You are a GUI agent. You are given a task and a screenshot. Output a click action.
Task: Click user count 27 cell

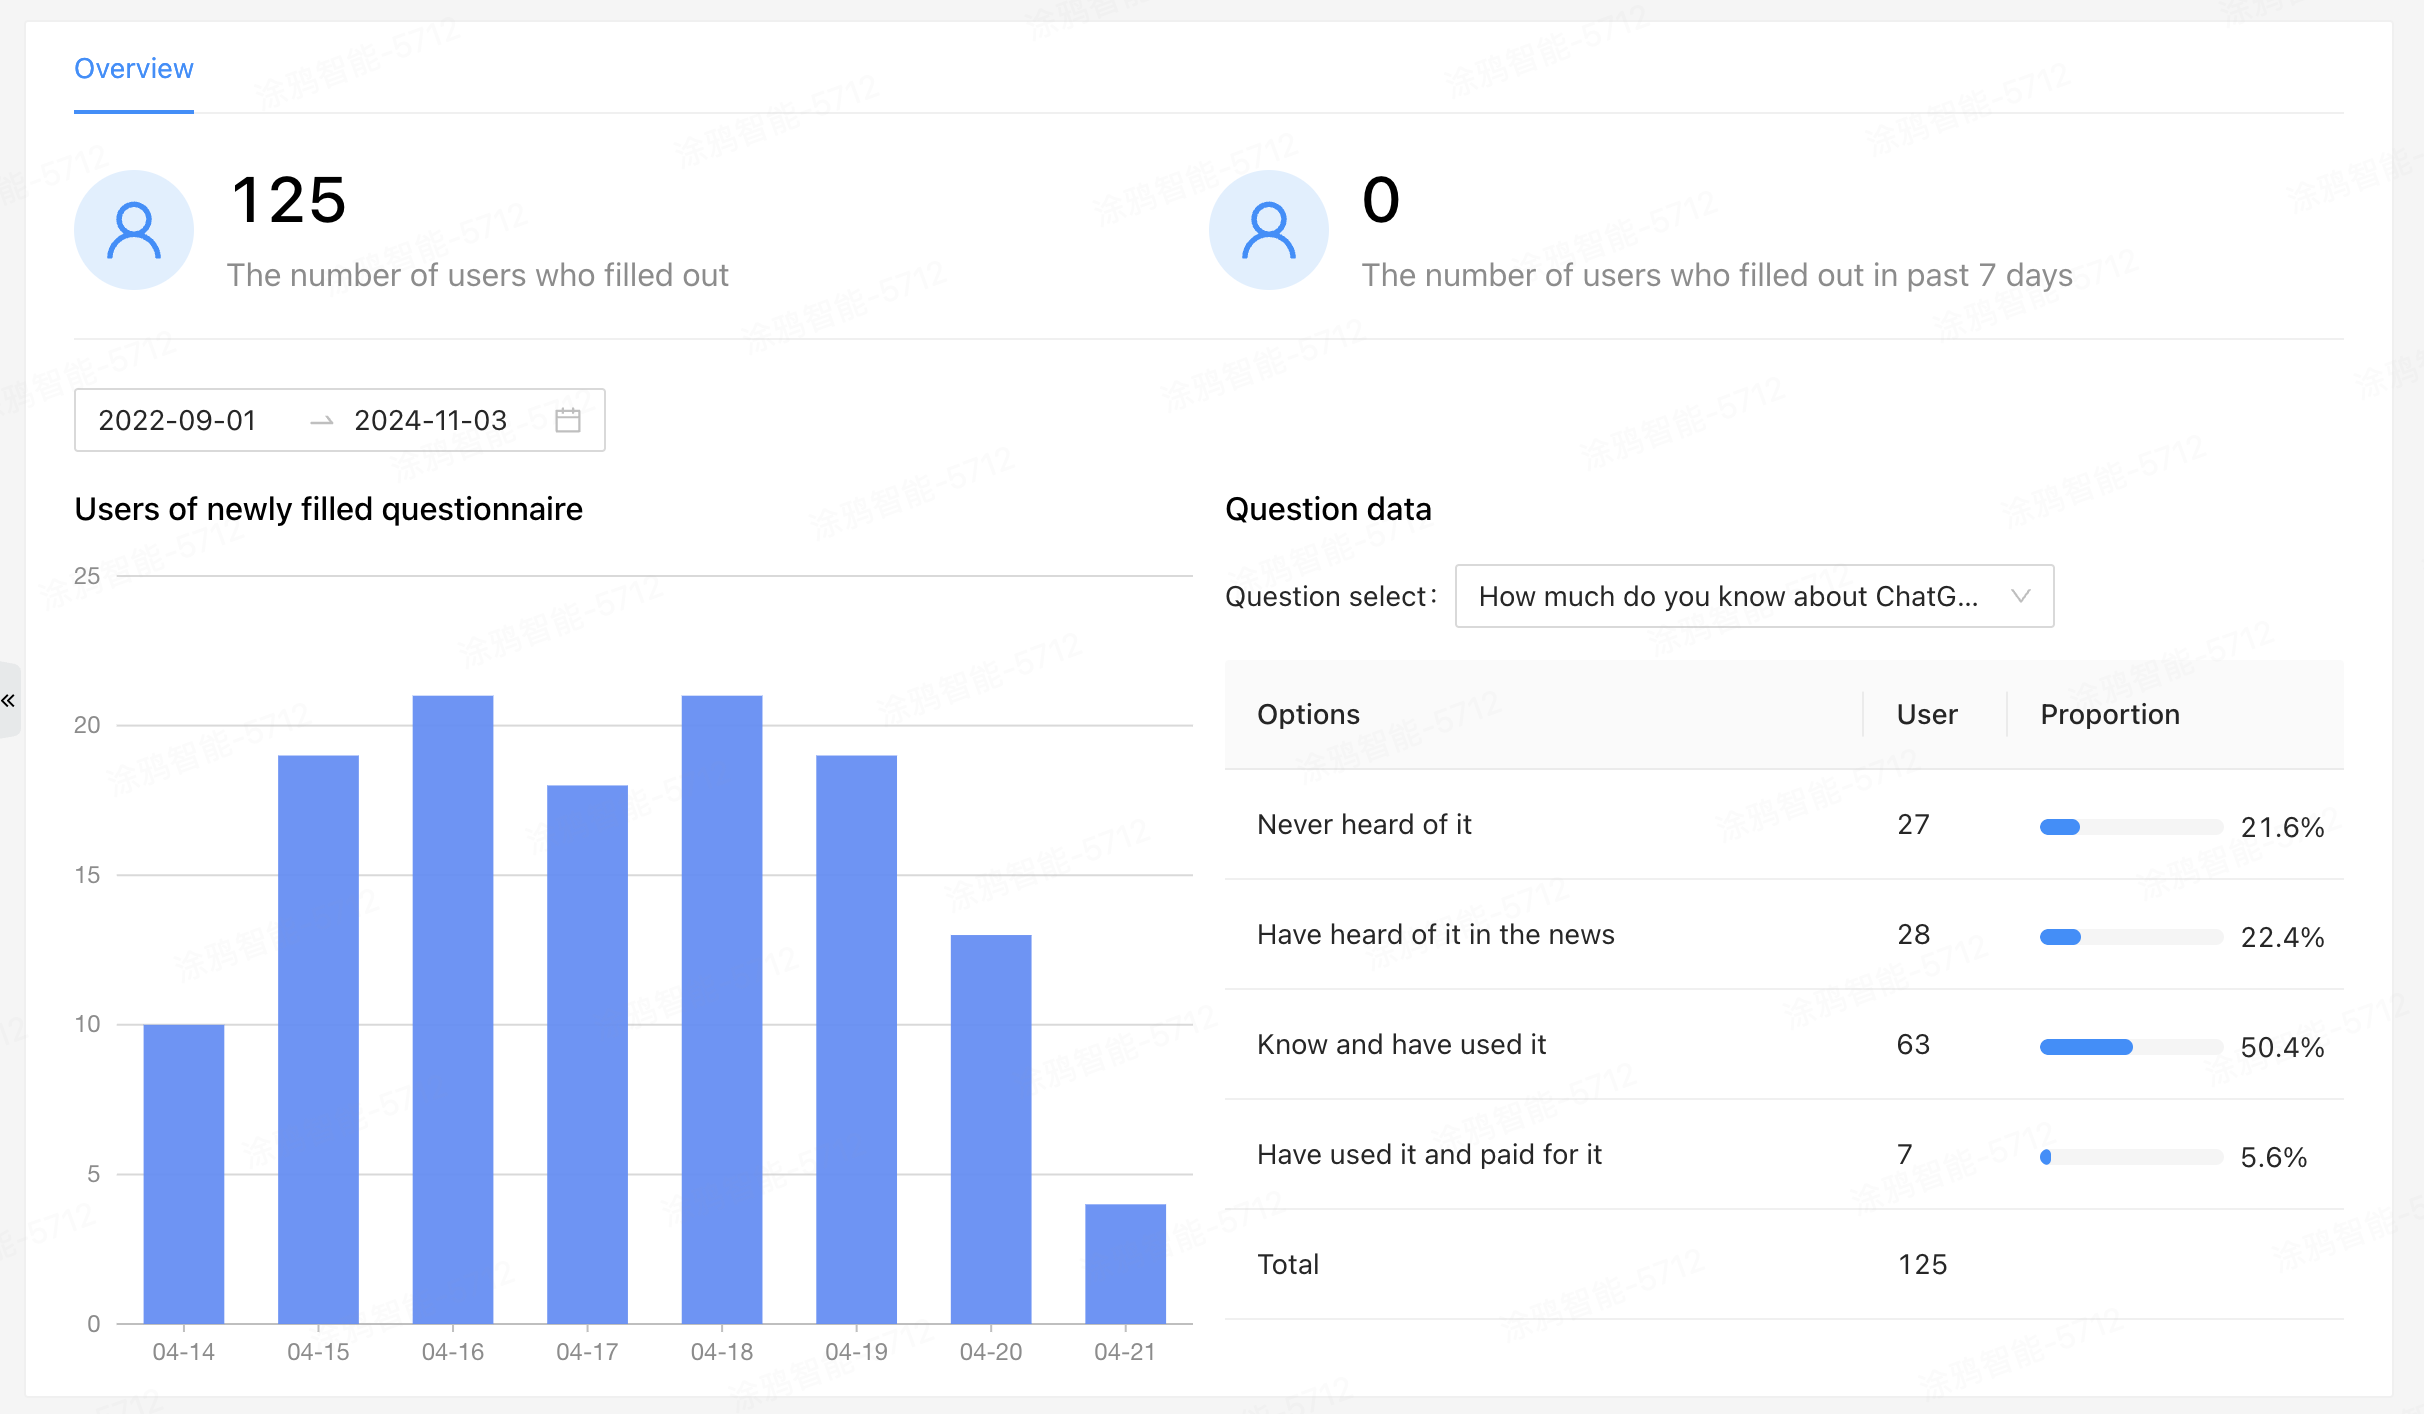click(x=1913, y=824)
